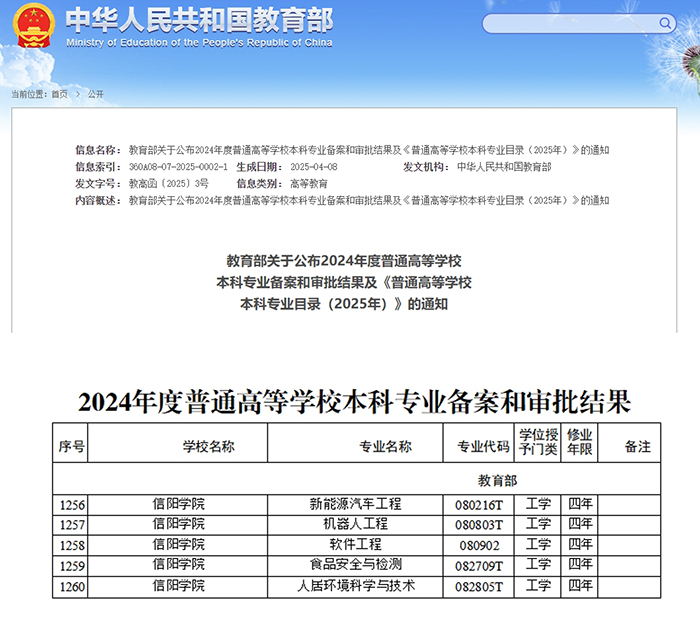The width and height of the screenshot is (700, 633).
Task: Click the 080902 major code cell
Action: pos(478,545)
